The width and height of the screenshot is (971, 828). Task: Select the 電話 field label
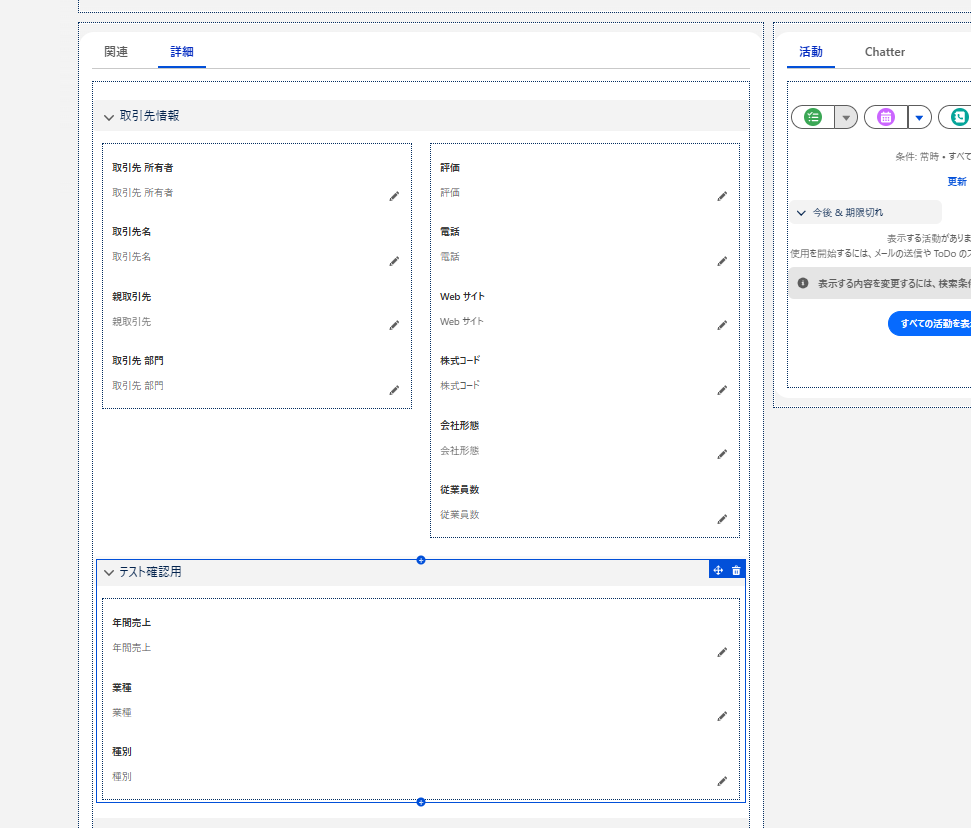(x=450, y=232)
